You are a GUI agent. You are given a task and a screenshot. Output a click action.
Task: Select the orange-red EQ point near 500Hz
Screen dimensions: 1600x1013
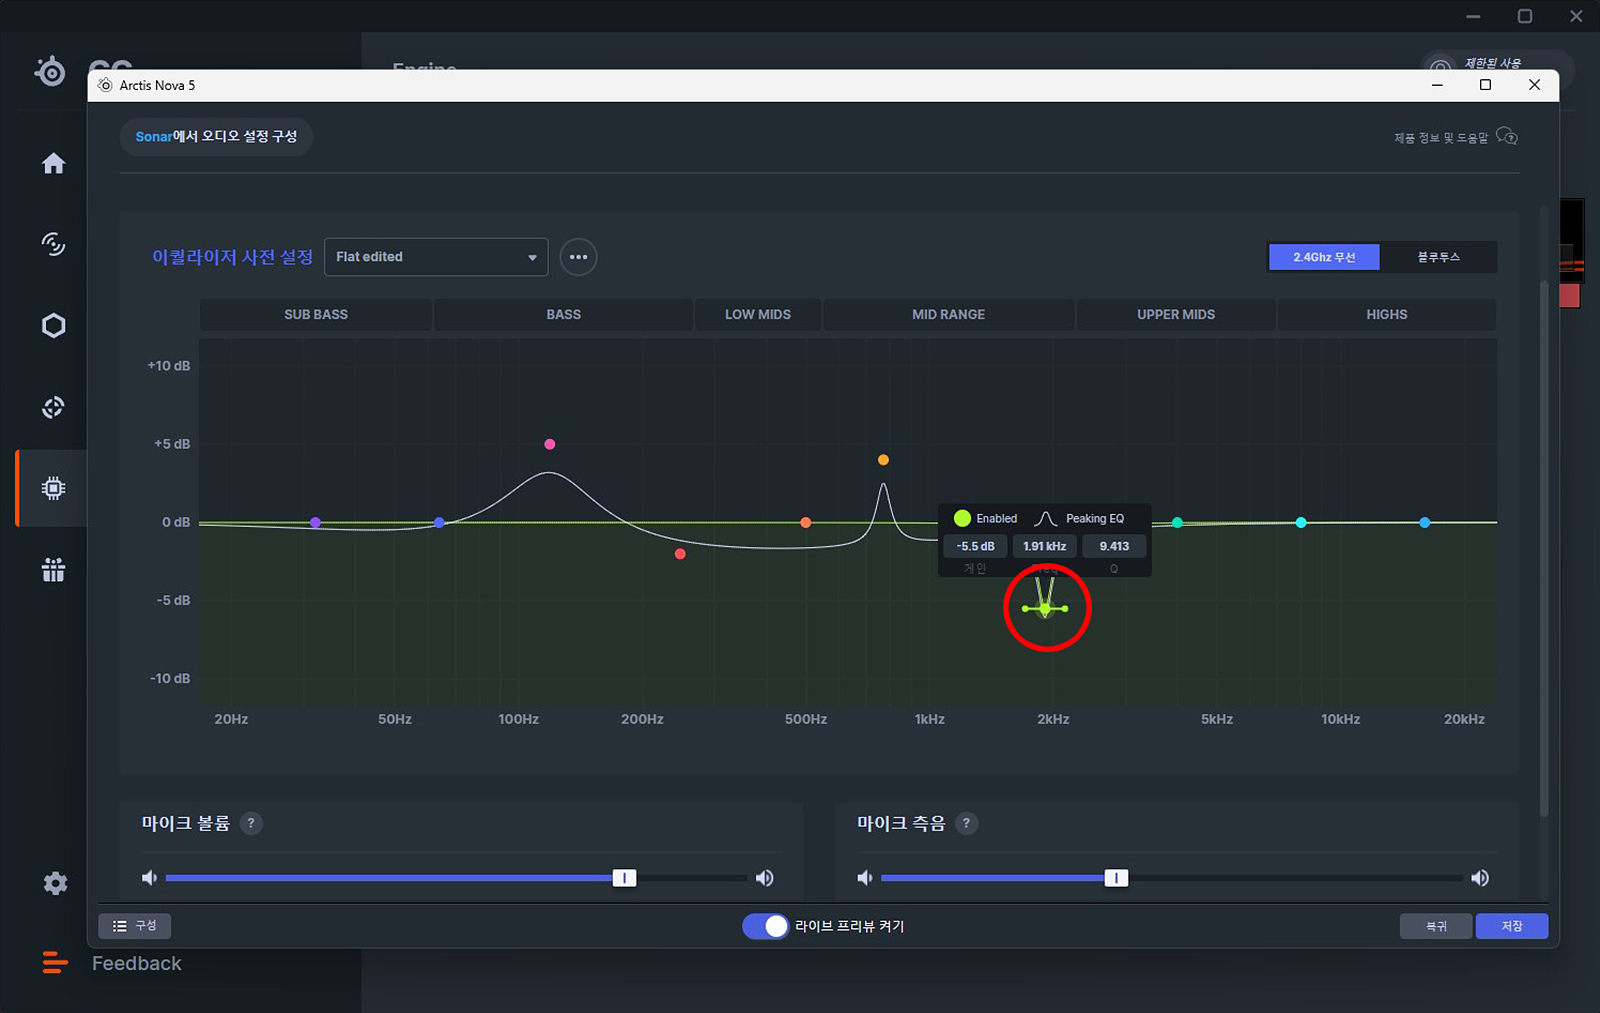click(806, 523)
